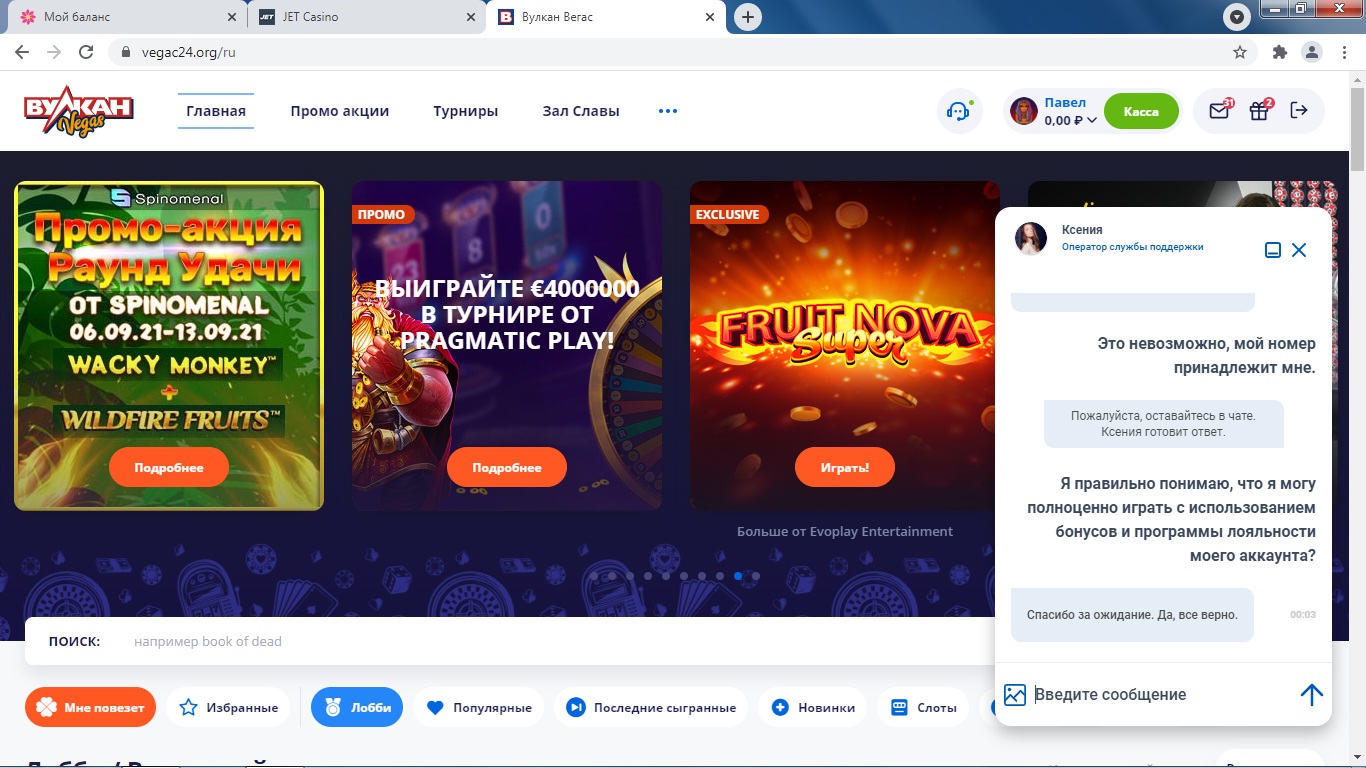This screenshot has height=768, width=1366.
Task: Click the Вулкан Vegas logo
Action: (x=79, y=111)
